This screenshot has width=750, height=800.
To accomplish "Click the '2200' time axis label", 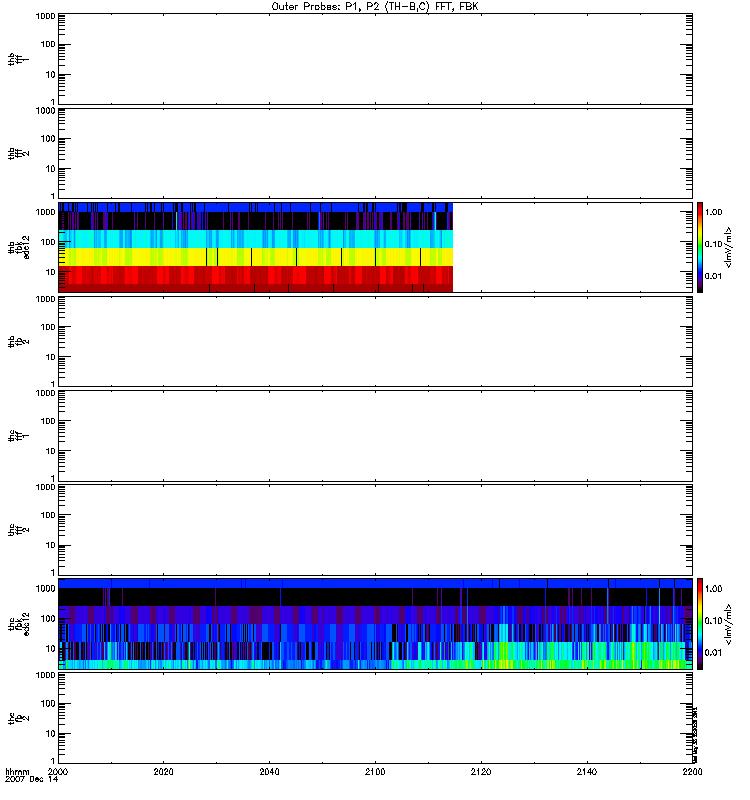I will [x=692, y=772].
